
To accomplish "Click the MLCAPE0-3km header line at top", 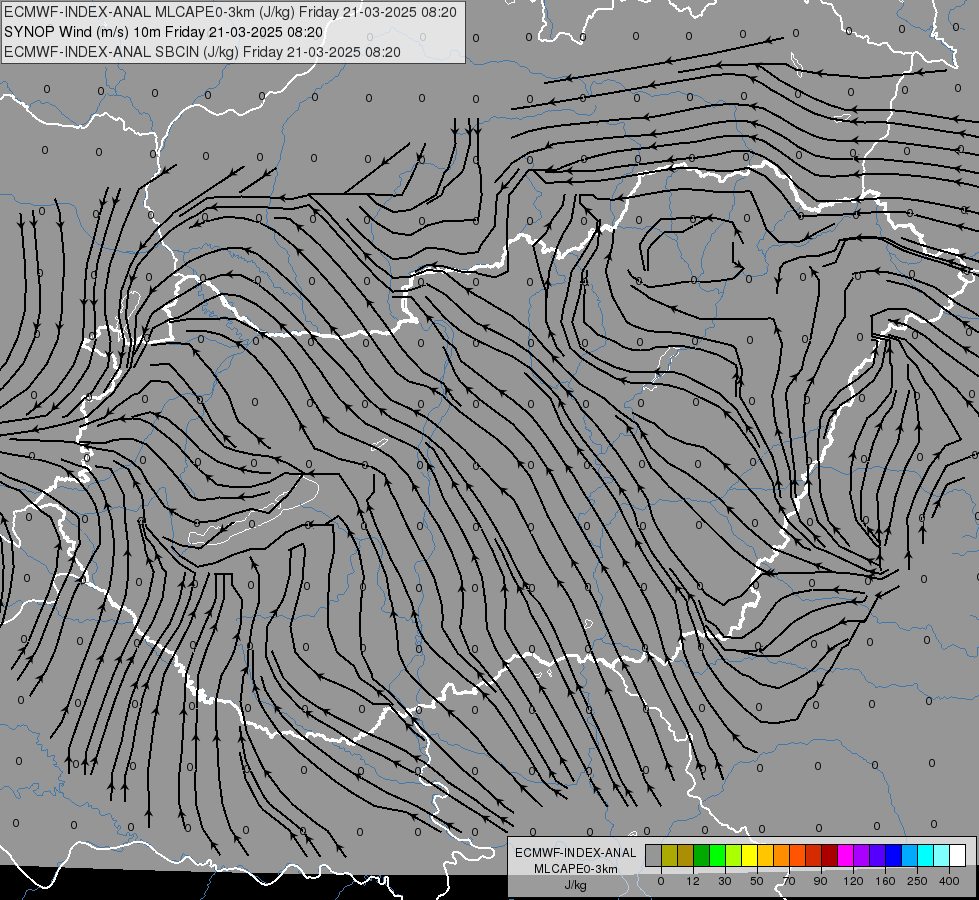I will pyautogui.click(x=230, y=12).
